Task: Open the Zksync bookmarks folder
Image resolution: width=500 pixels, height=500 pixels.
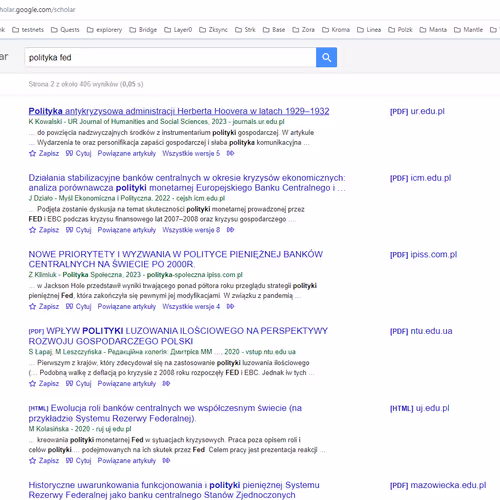Action: [213, 30]
